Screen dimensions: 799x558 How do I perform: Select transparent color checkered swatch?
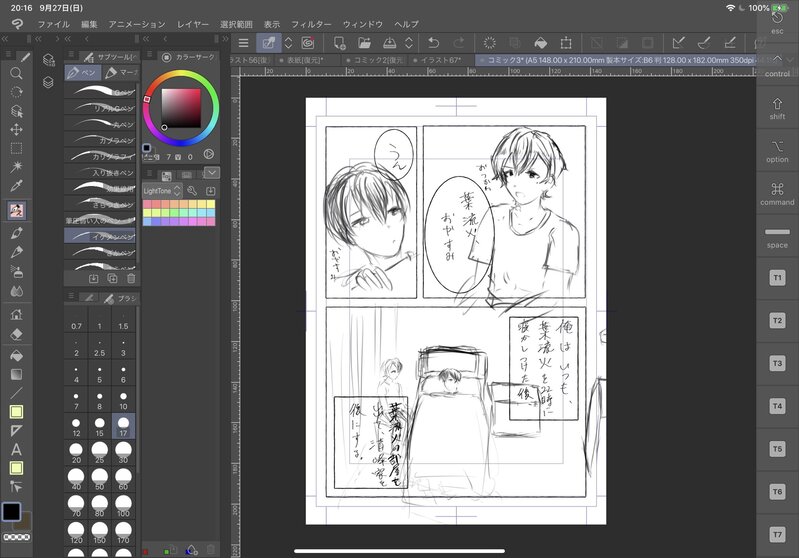[17, 537]
